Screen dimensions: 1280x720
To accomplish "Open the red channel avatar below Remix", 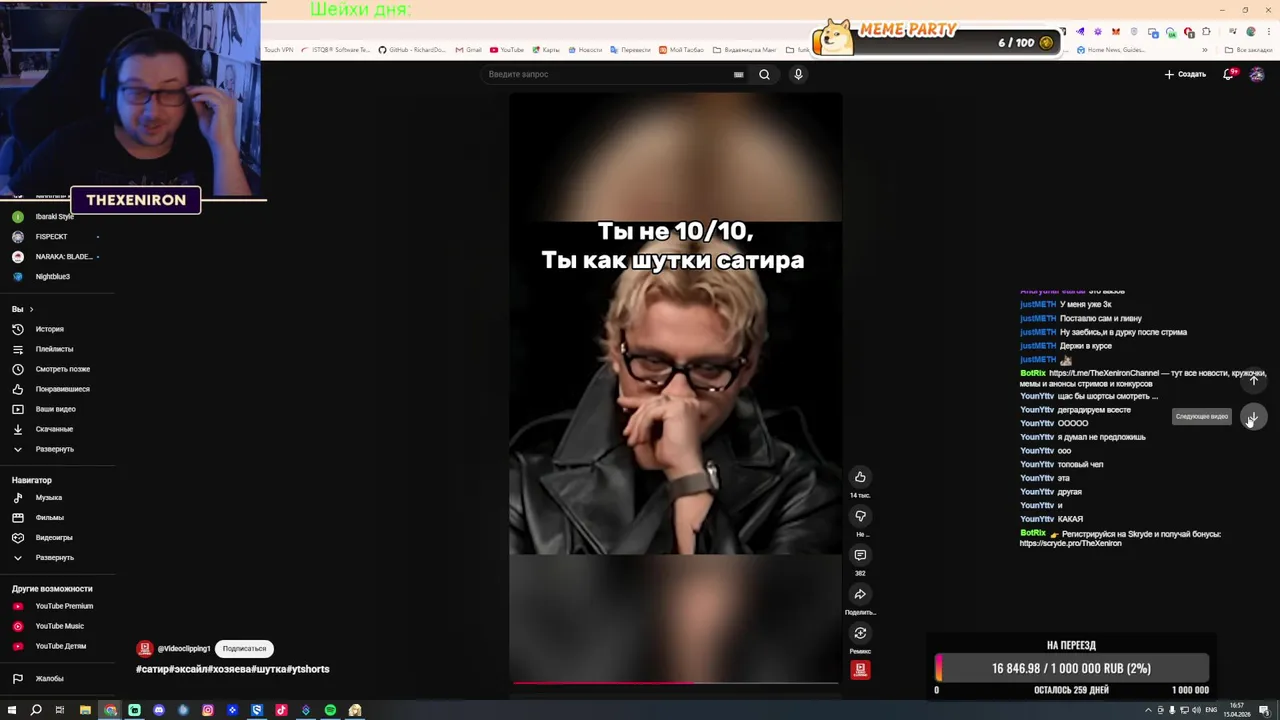I will point(860,670).
